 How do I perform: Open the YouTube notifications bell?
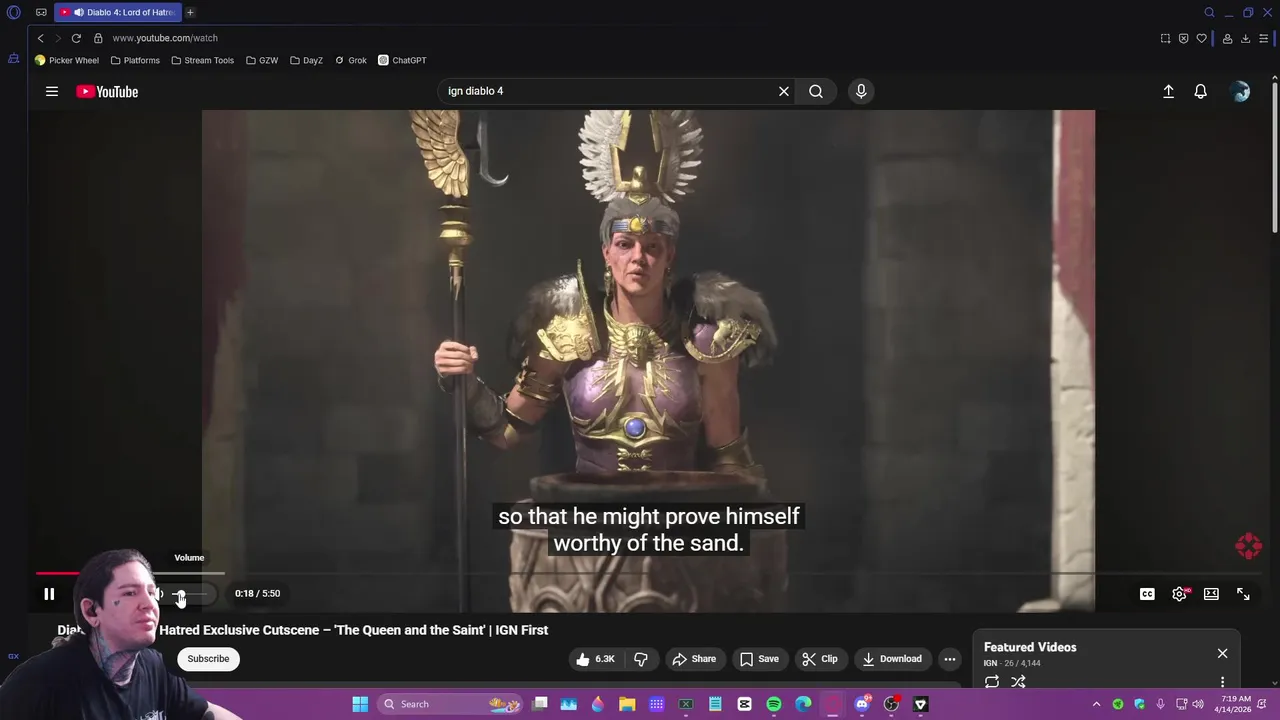point(1201,91)
